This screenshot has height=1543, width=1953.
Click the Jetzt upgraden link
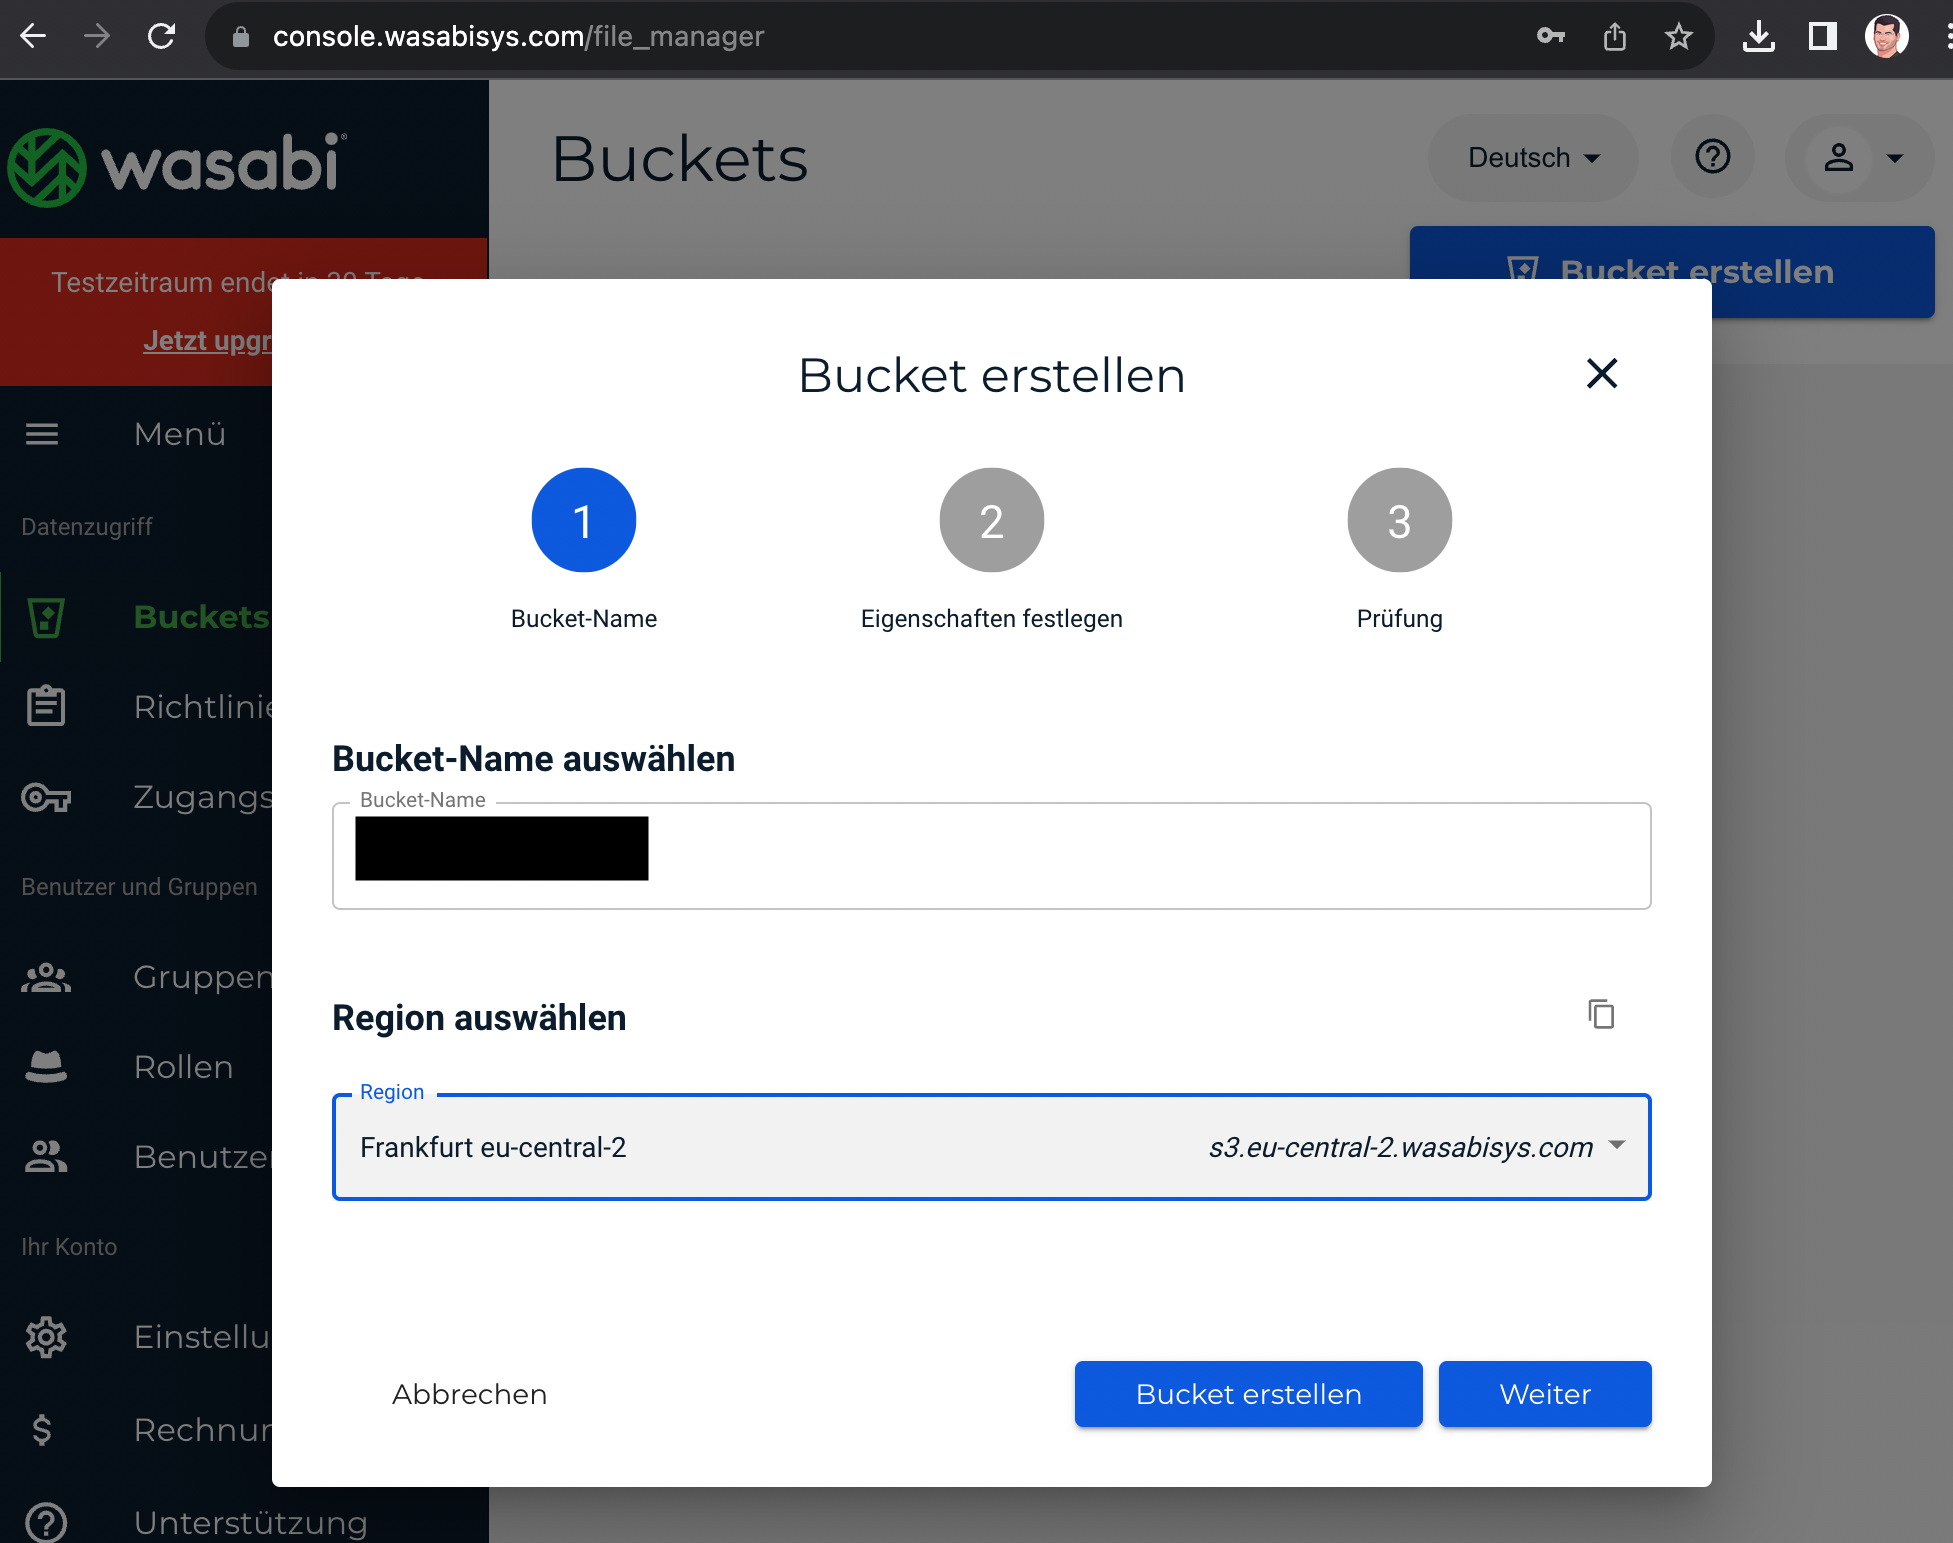pyautogui.click(x=206, y=341)
